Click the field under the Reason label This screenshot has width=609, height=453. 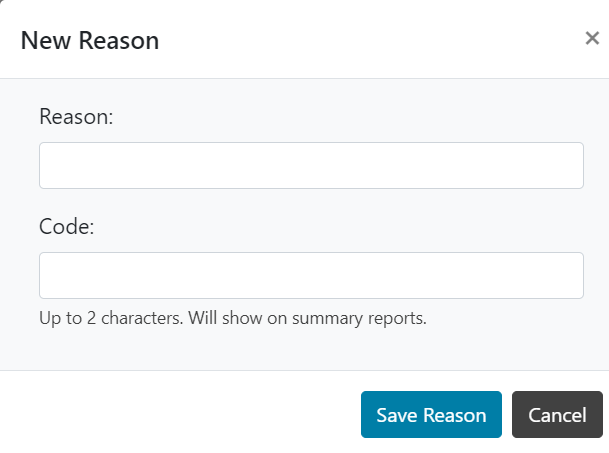tap(311, 166)
